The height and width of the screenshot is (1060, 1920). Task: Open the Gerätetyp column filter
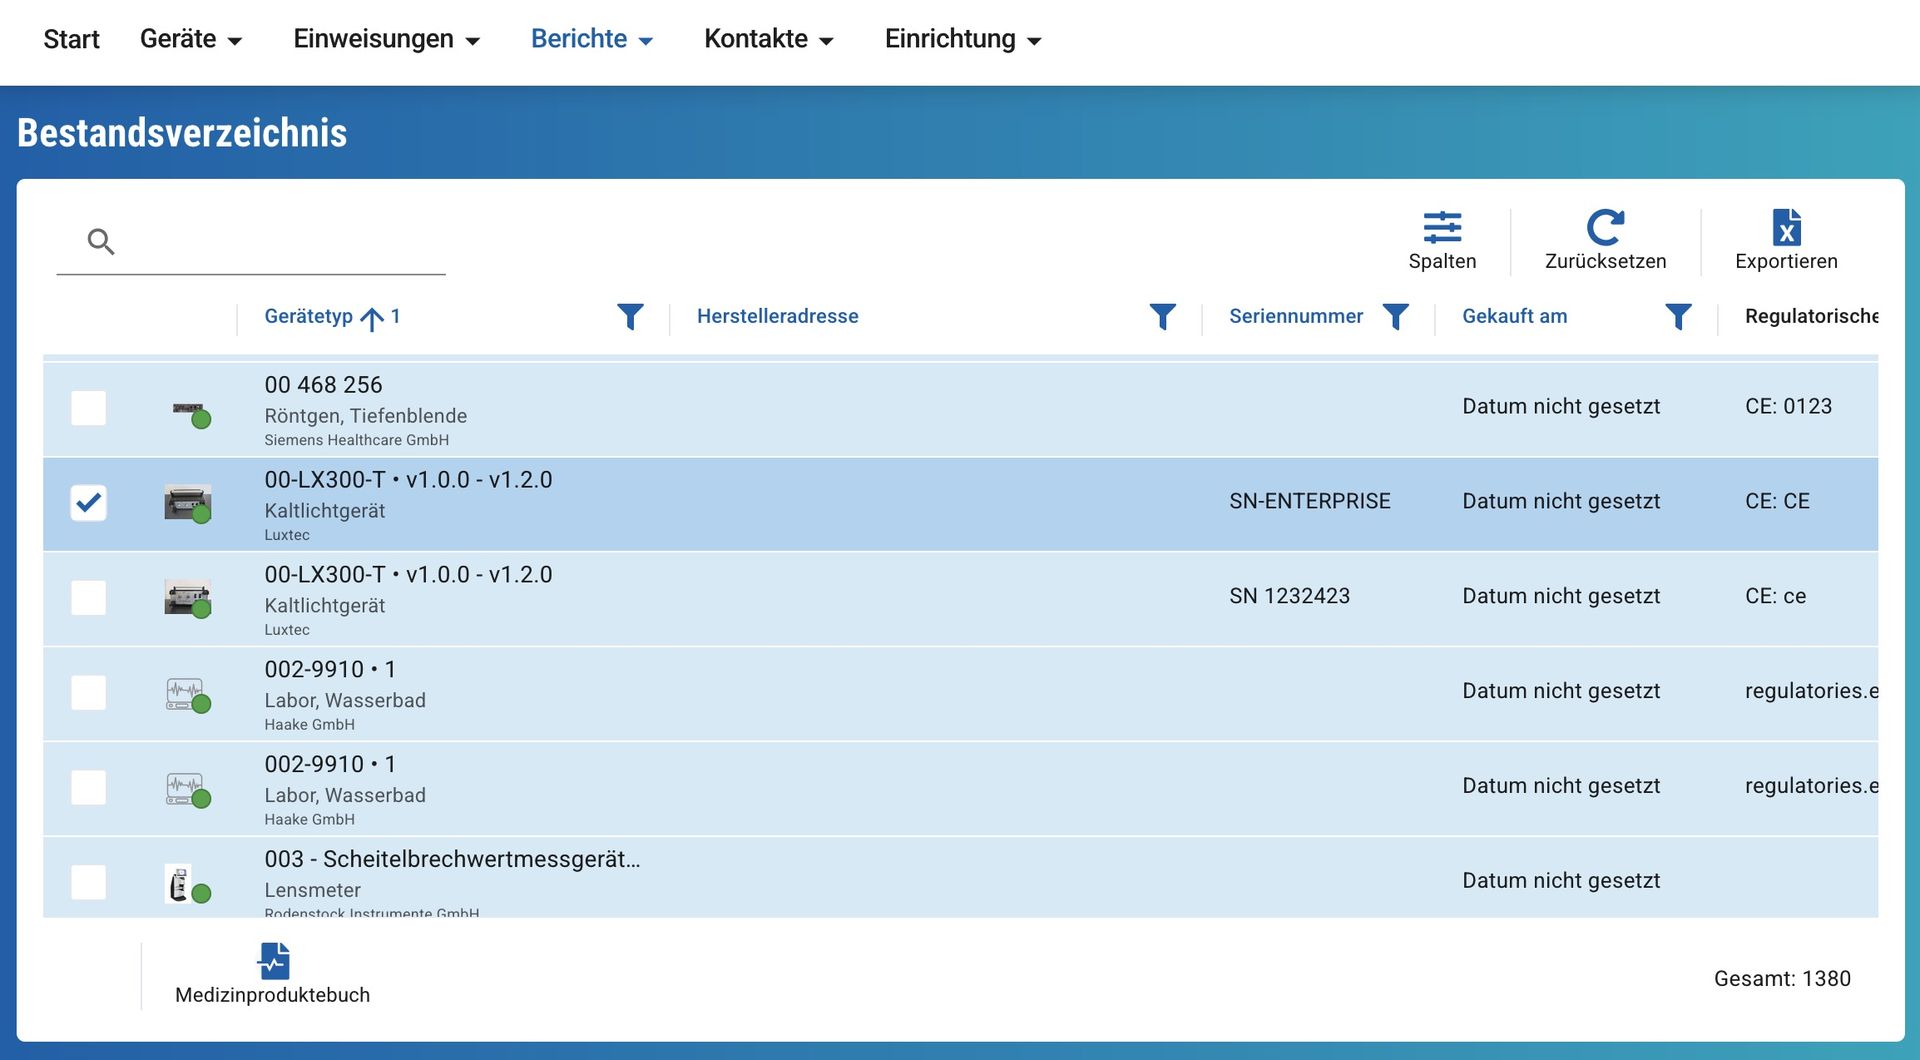pos(630,316)
